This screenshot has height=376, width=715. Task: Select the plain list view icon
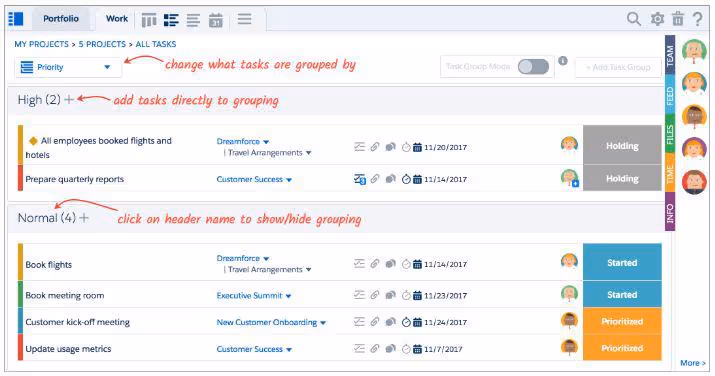click(x=193, y=20)
